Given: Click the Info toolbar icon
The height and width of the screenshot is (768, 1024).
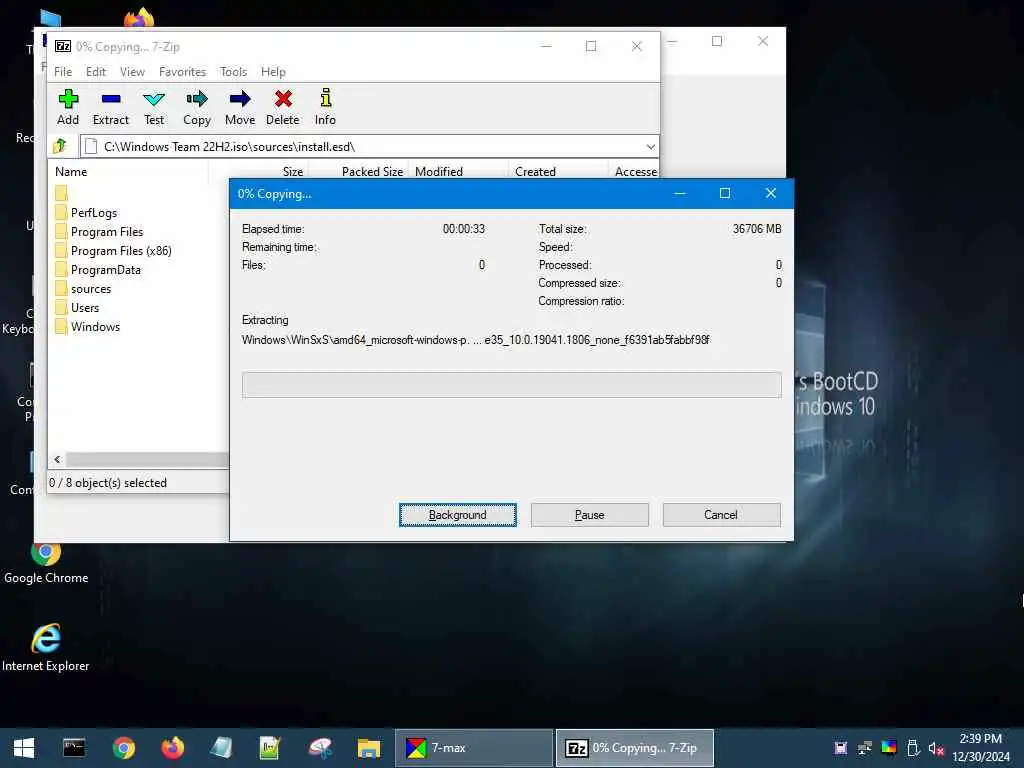Looking at the screenshot, I should (x=325, y=107).
